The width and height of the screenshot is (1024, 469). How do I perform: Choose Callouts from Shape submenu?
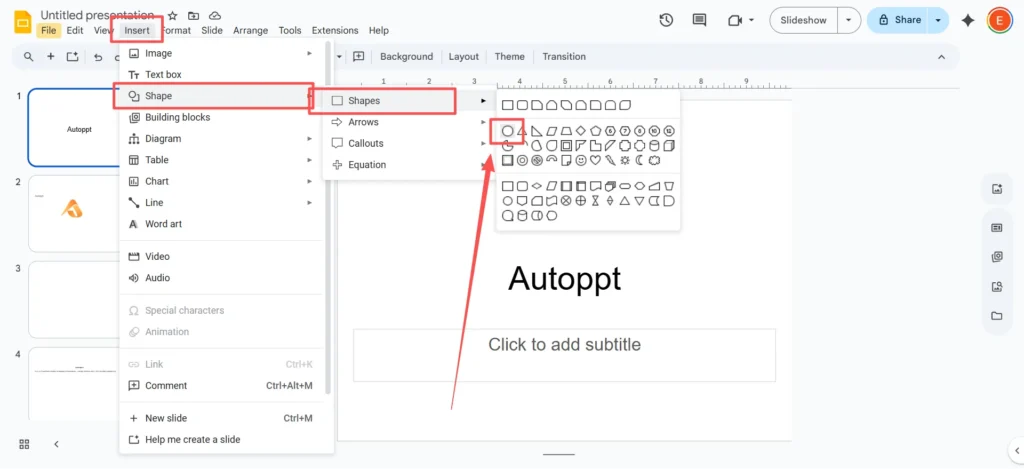409,144
